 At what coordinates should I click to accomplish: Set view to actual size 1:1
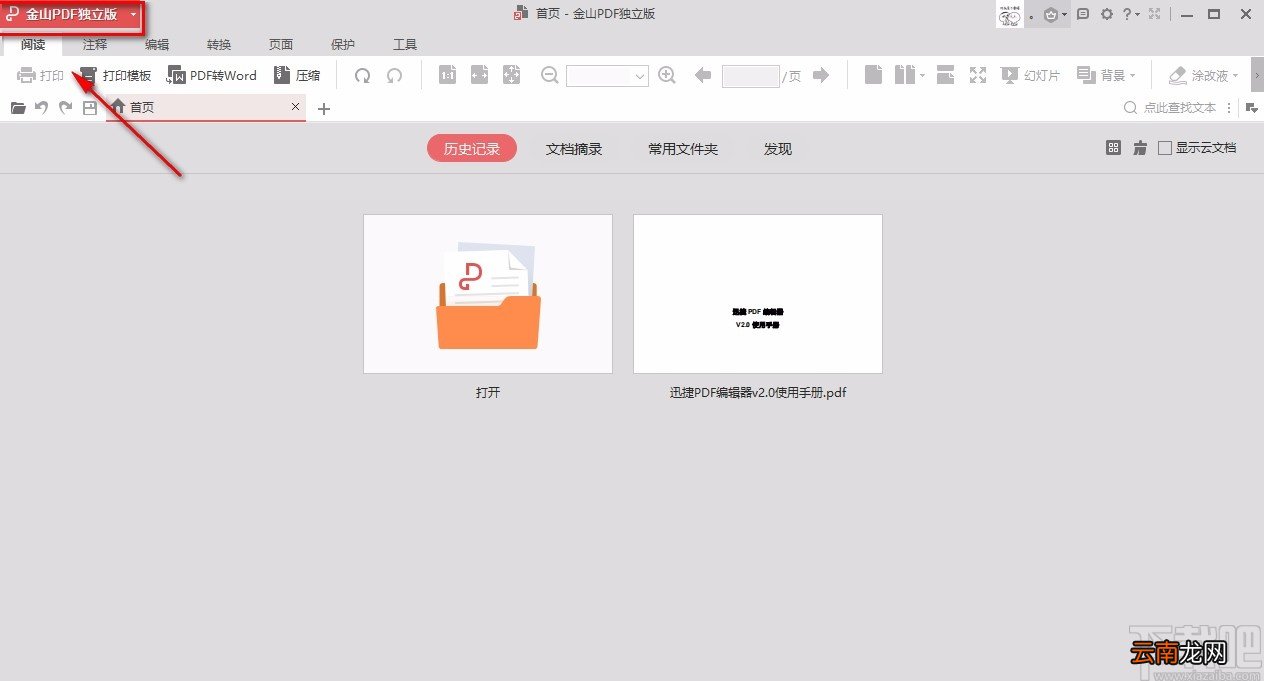[x=448, y=75]
